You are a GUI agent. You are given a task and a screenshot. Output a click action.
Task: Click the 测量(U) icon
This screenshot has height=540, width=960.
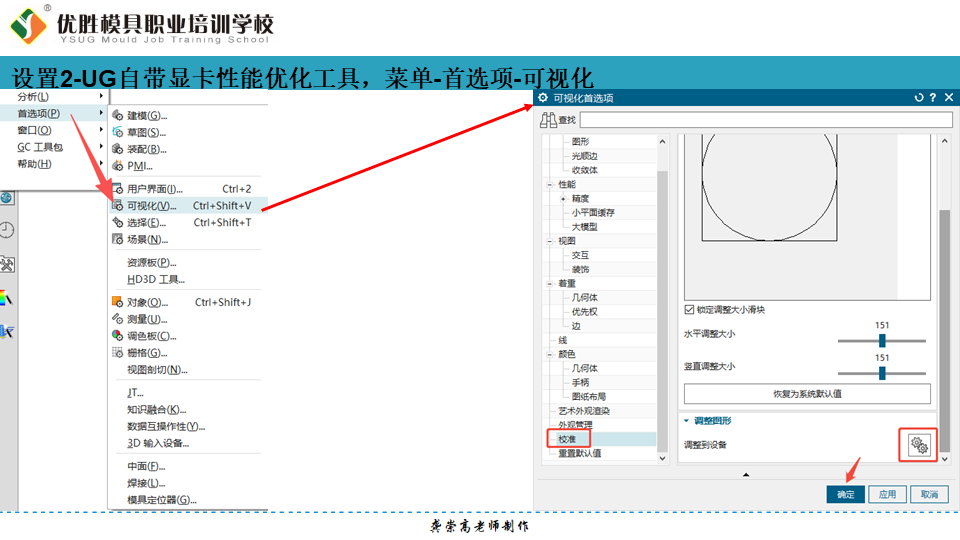click(x=118, y=319)
